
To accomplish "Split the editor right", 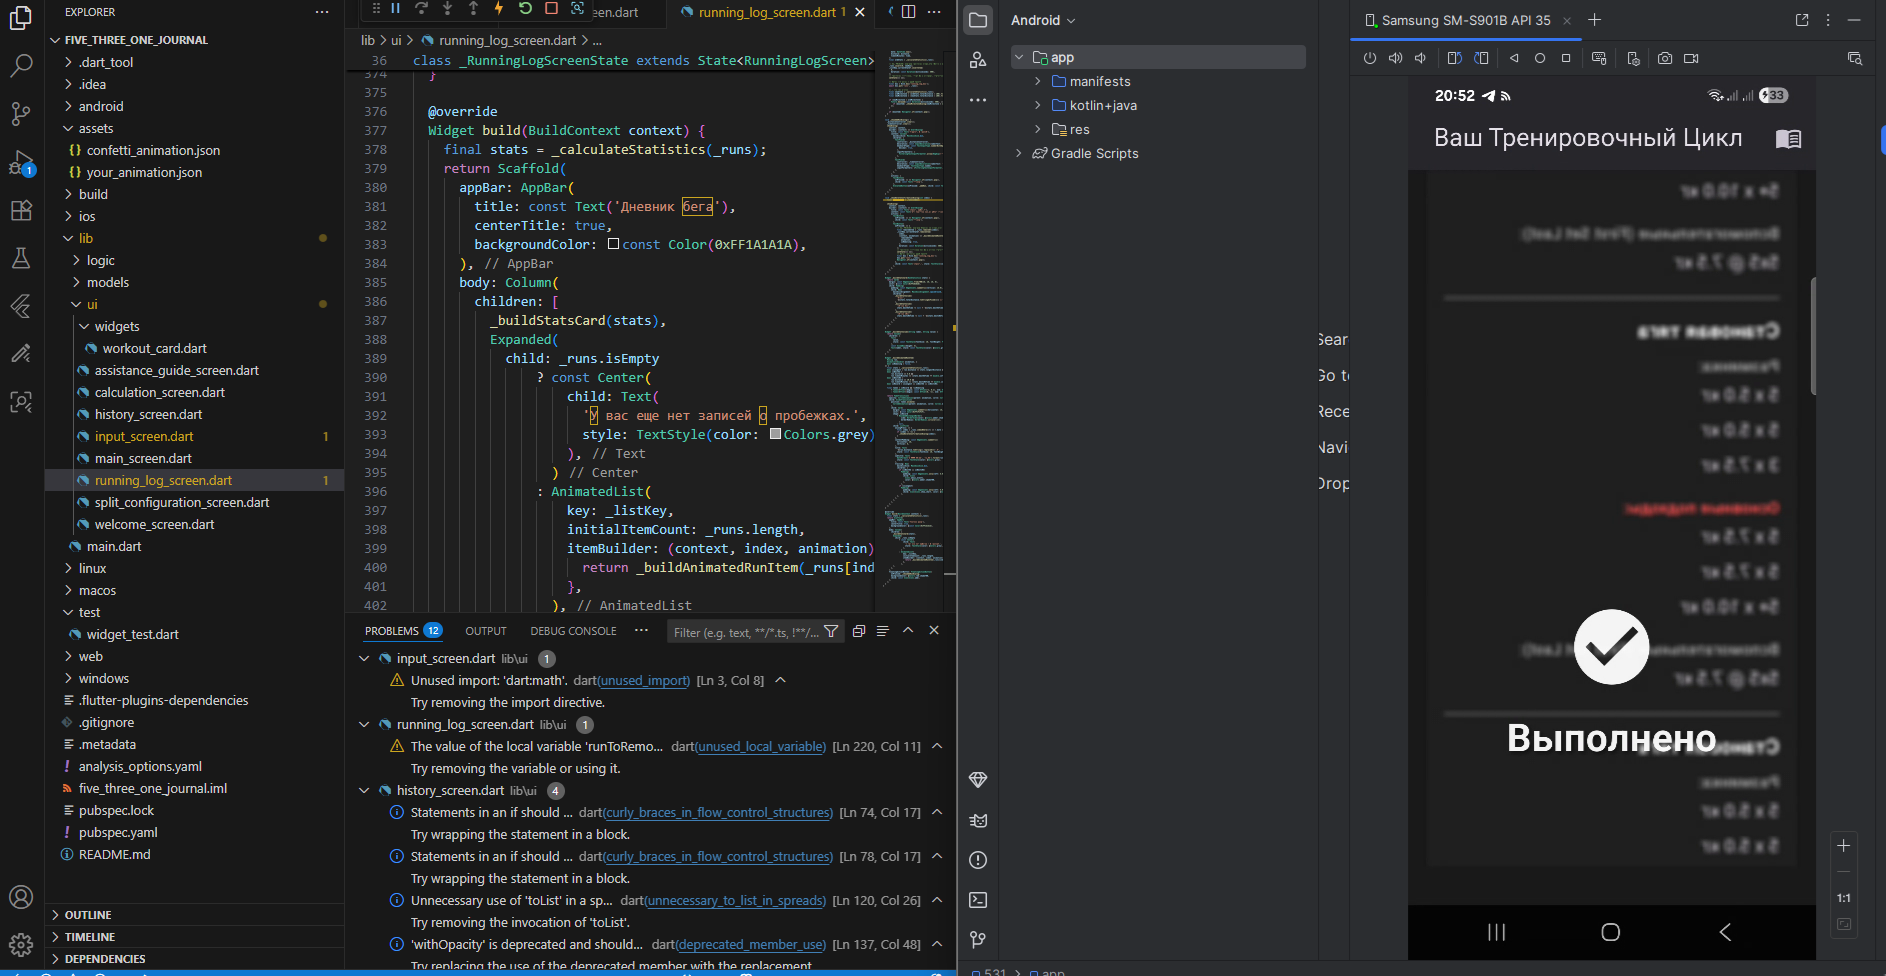I will 908,12.
